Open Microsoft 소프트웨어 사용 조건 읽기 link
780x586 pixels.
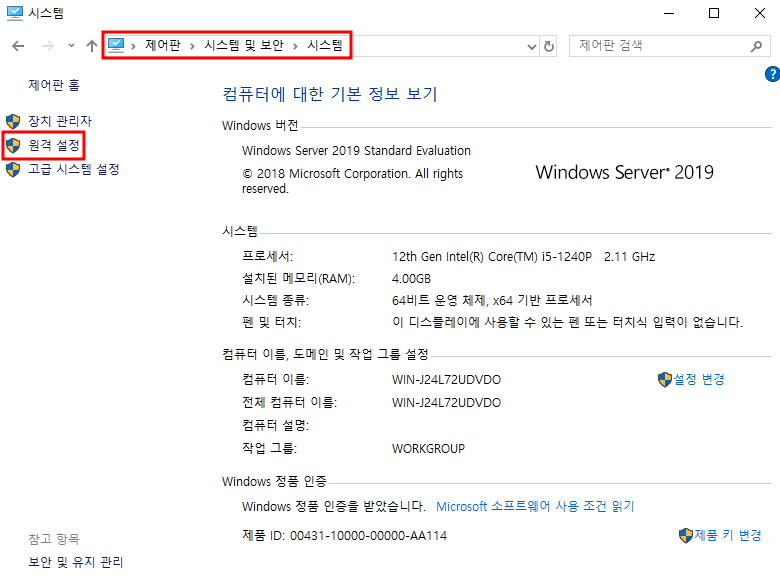pyautogui.click(x=535, y=506)
